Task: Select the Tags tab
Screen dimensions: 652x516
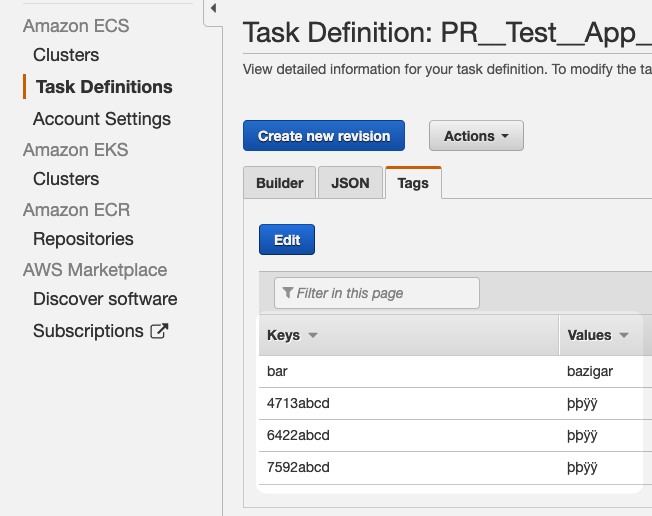Action: [413, 183]
